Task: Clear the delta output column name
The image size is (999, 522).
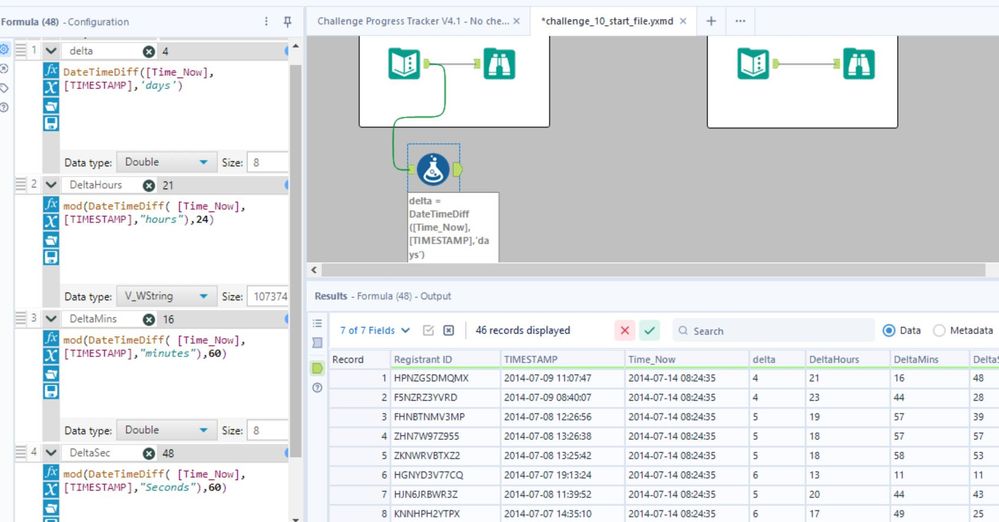Action: click(149, 51)
